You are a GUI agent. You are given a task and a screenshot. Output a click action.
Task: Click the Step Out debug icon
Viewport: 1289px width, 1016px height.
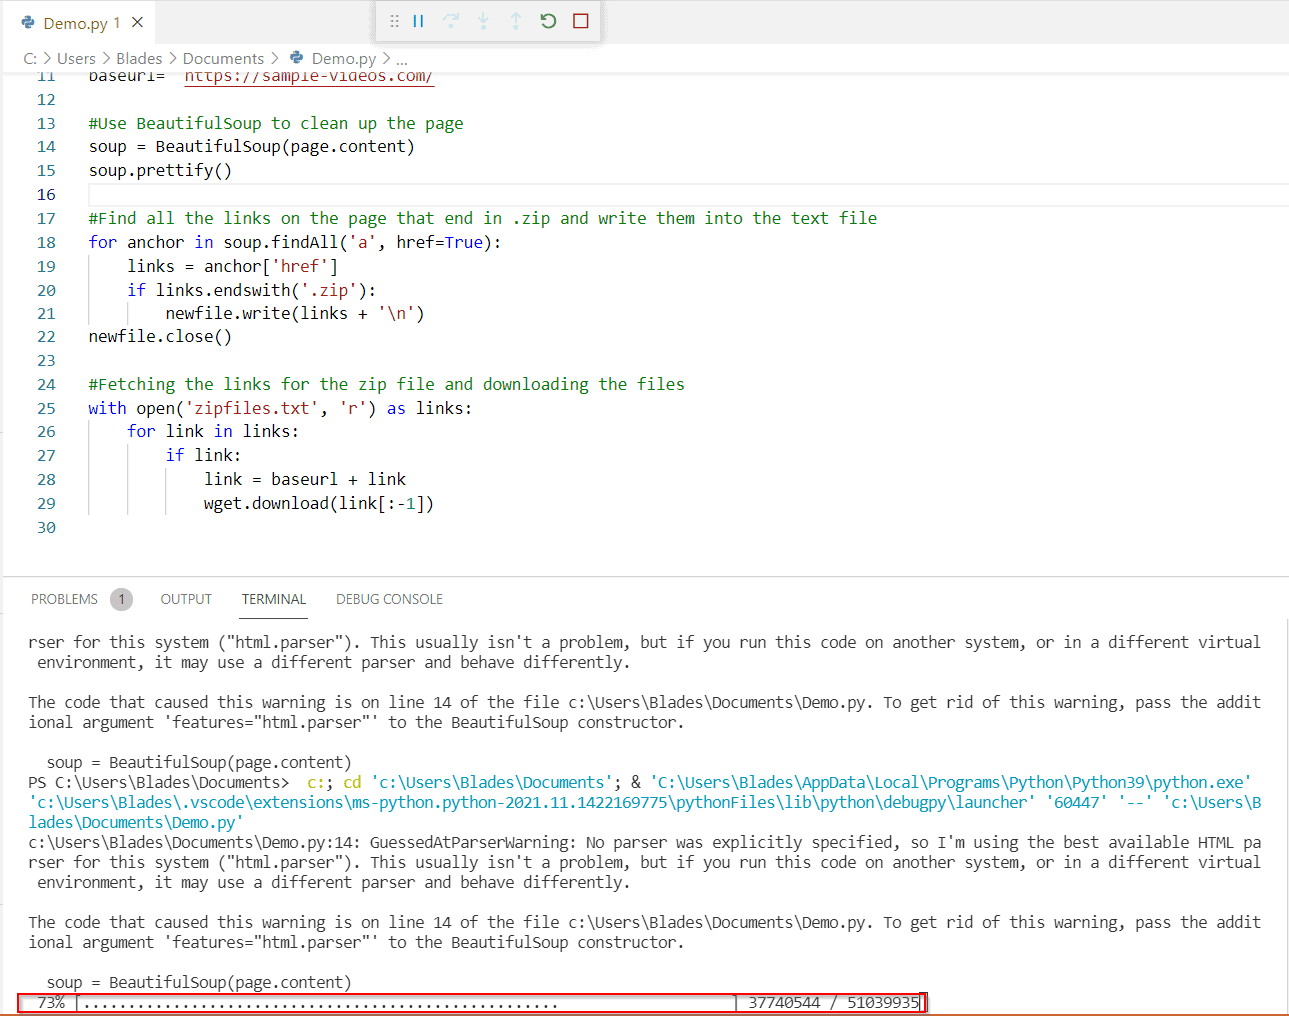515,21
